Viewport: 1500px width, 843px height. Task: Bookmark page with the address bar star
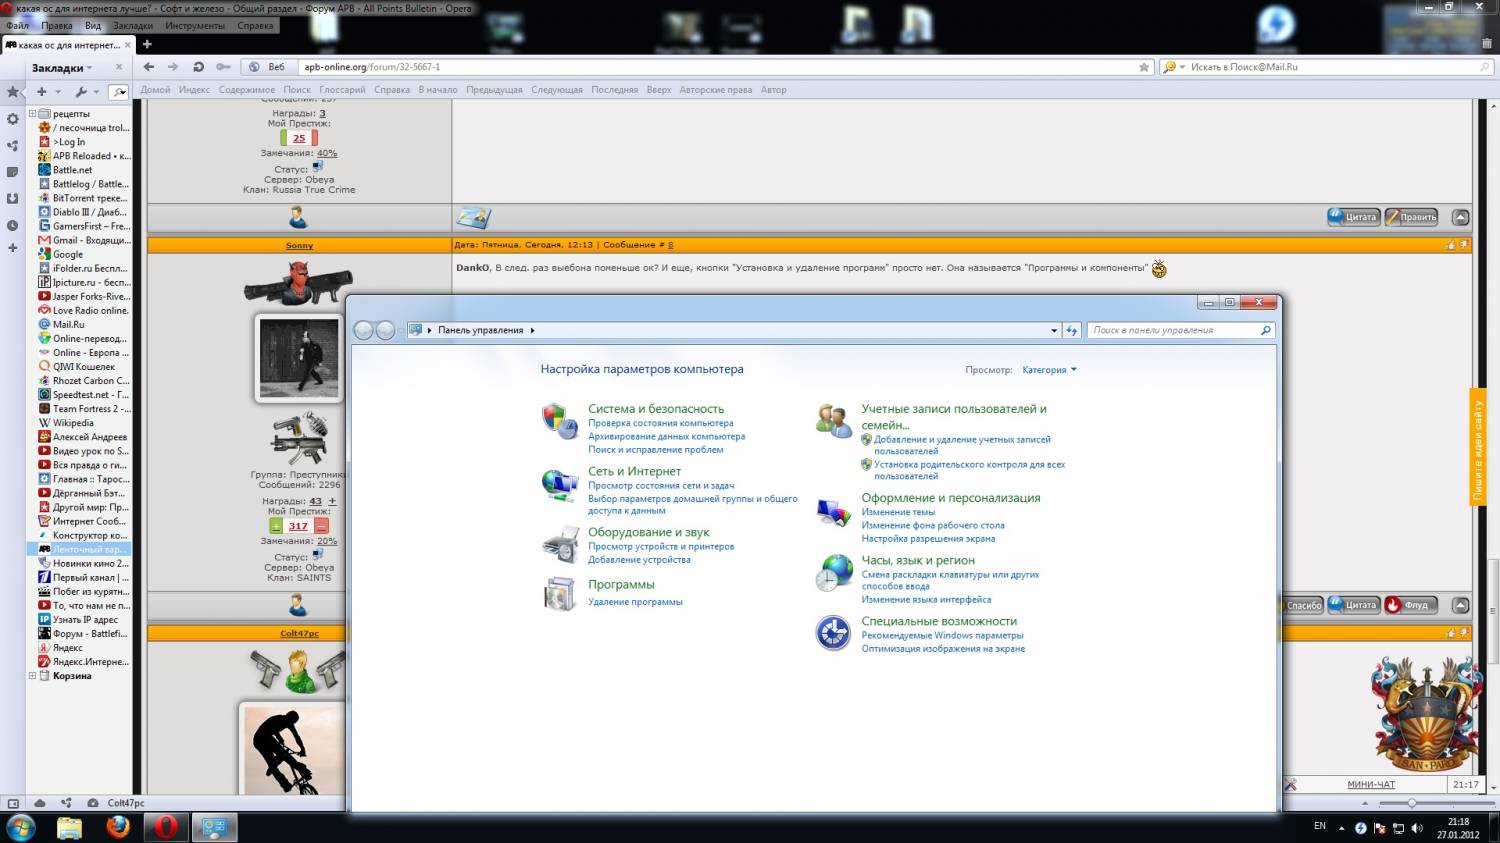point(1144,67)
